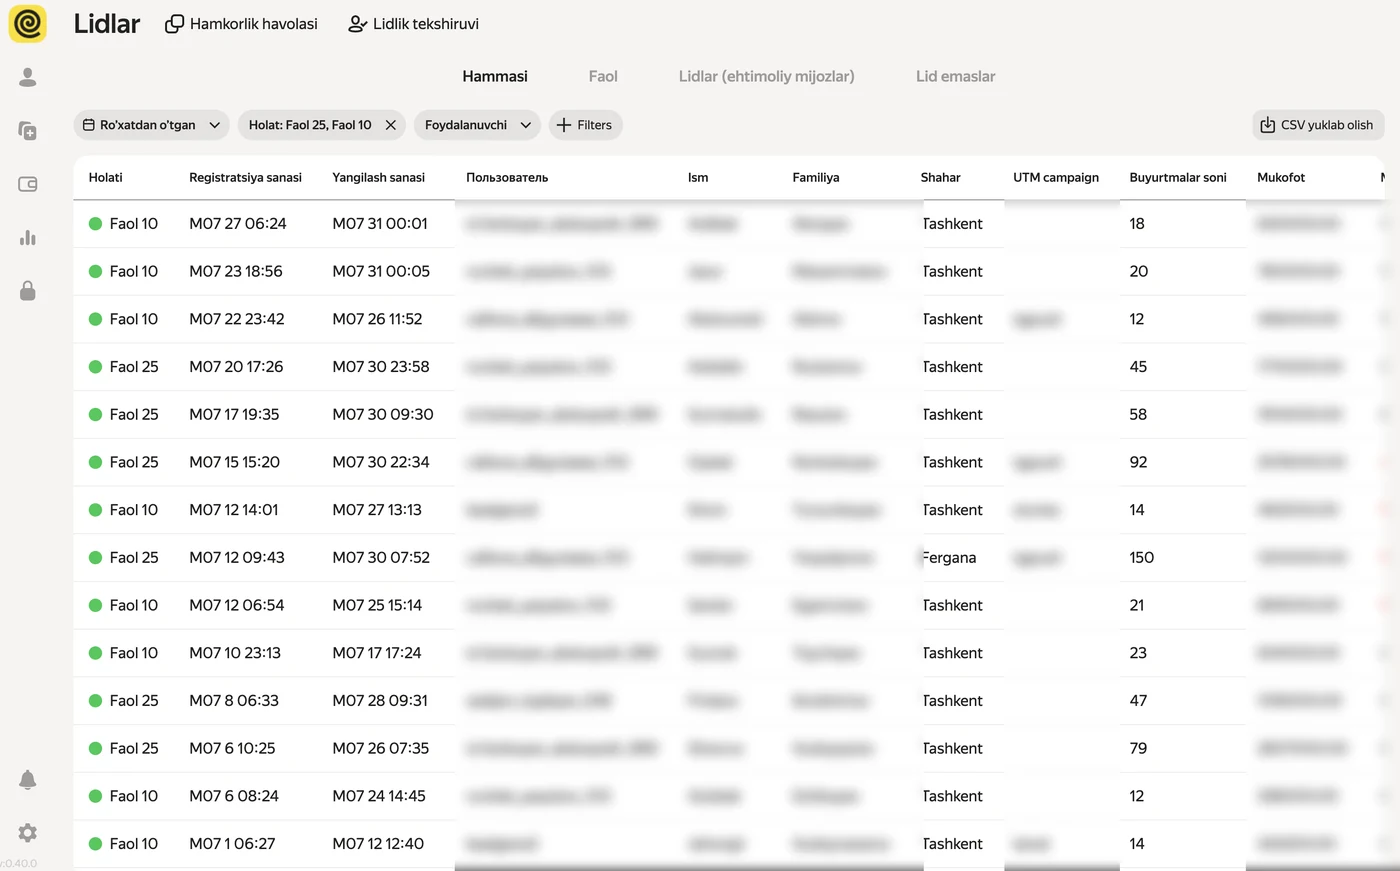Click registration date M07 12 14:01
This screenshot has height=871, width=1400.
(x=234, y=510)
